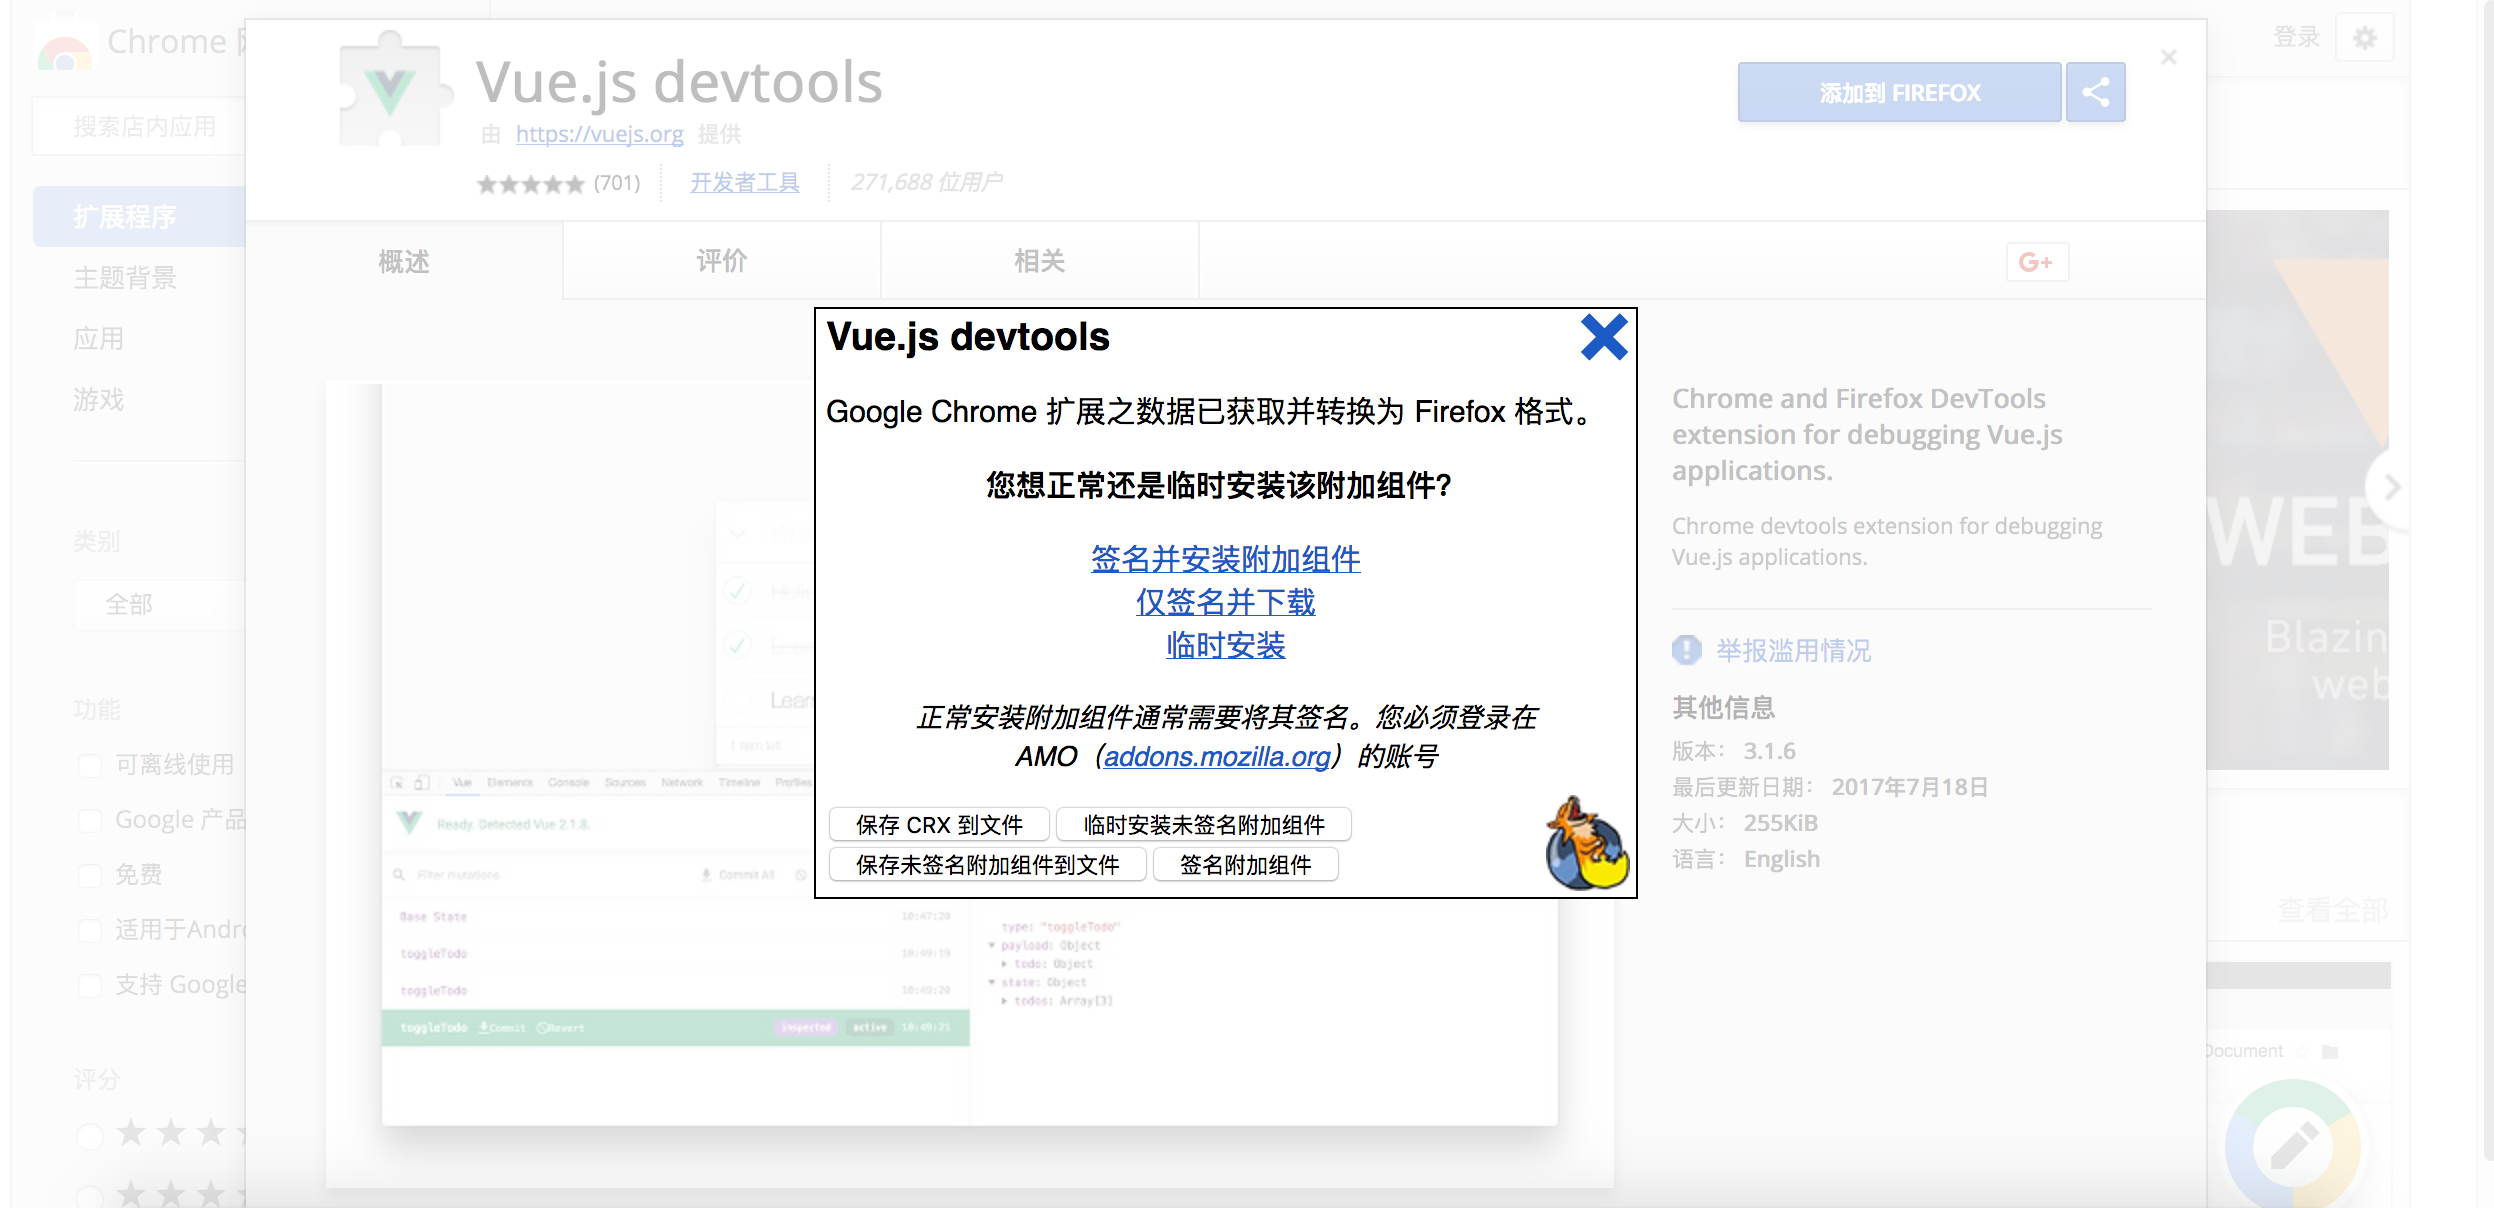2494x1208 pixels.
Task: Click the five-star rating icons
Action: (530, 184)
